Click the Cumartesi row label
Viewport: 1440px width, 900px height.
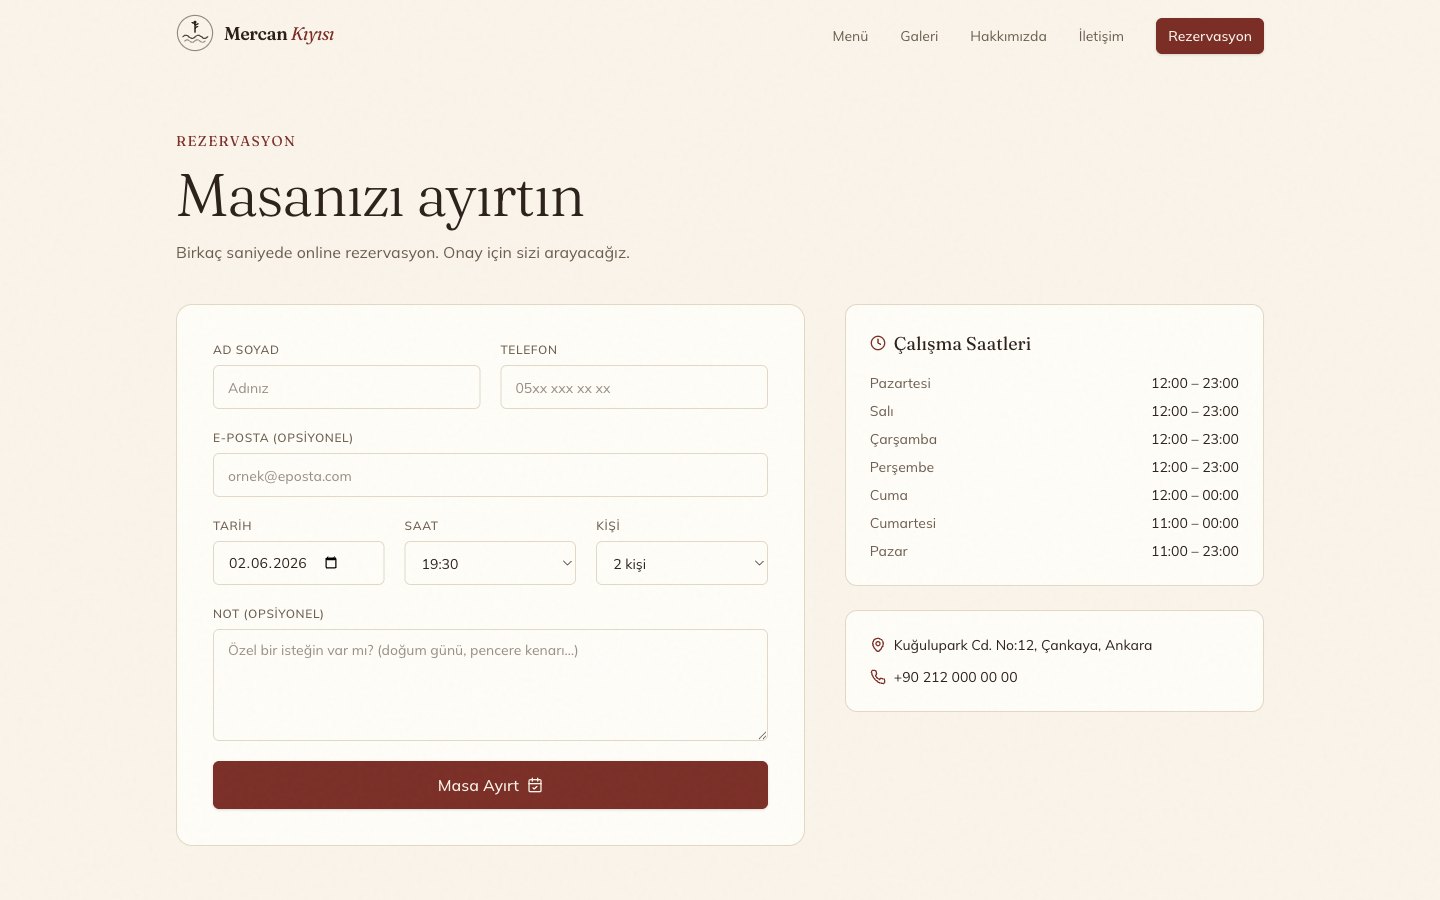click(903, 523)
